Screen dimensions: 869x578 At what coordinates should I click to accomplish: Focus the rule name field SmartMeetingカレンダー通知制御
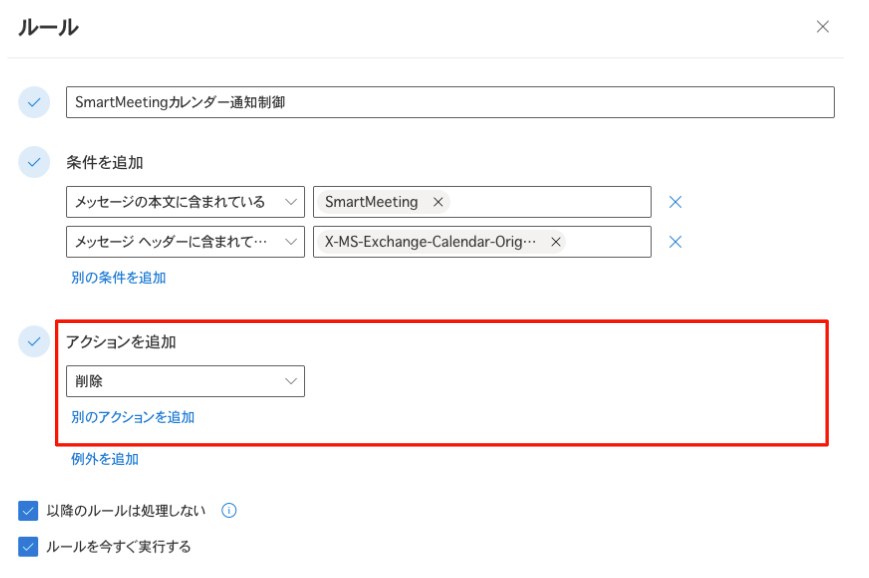450,103
